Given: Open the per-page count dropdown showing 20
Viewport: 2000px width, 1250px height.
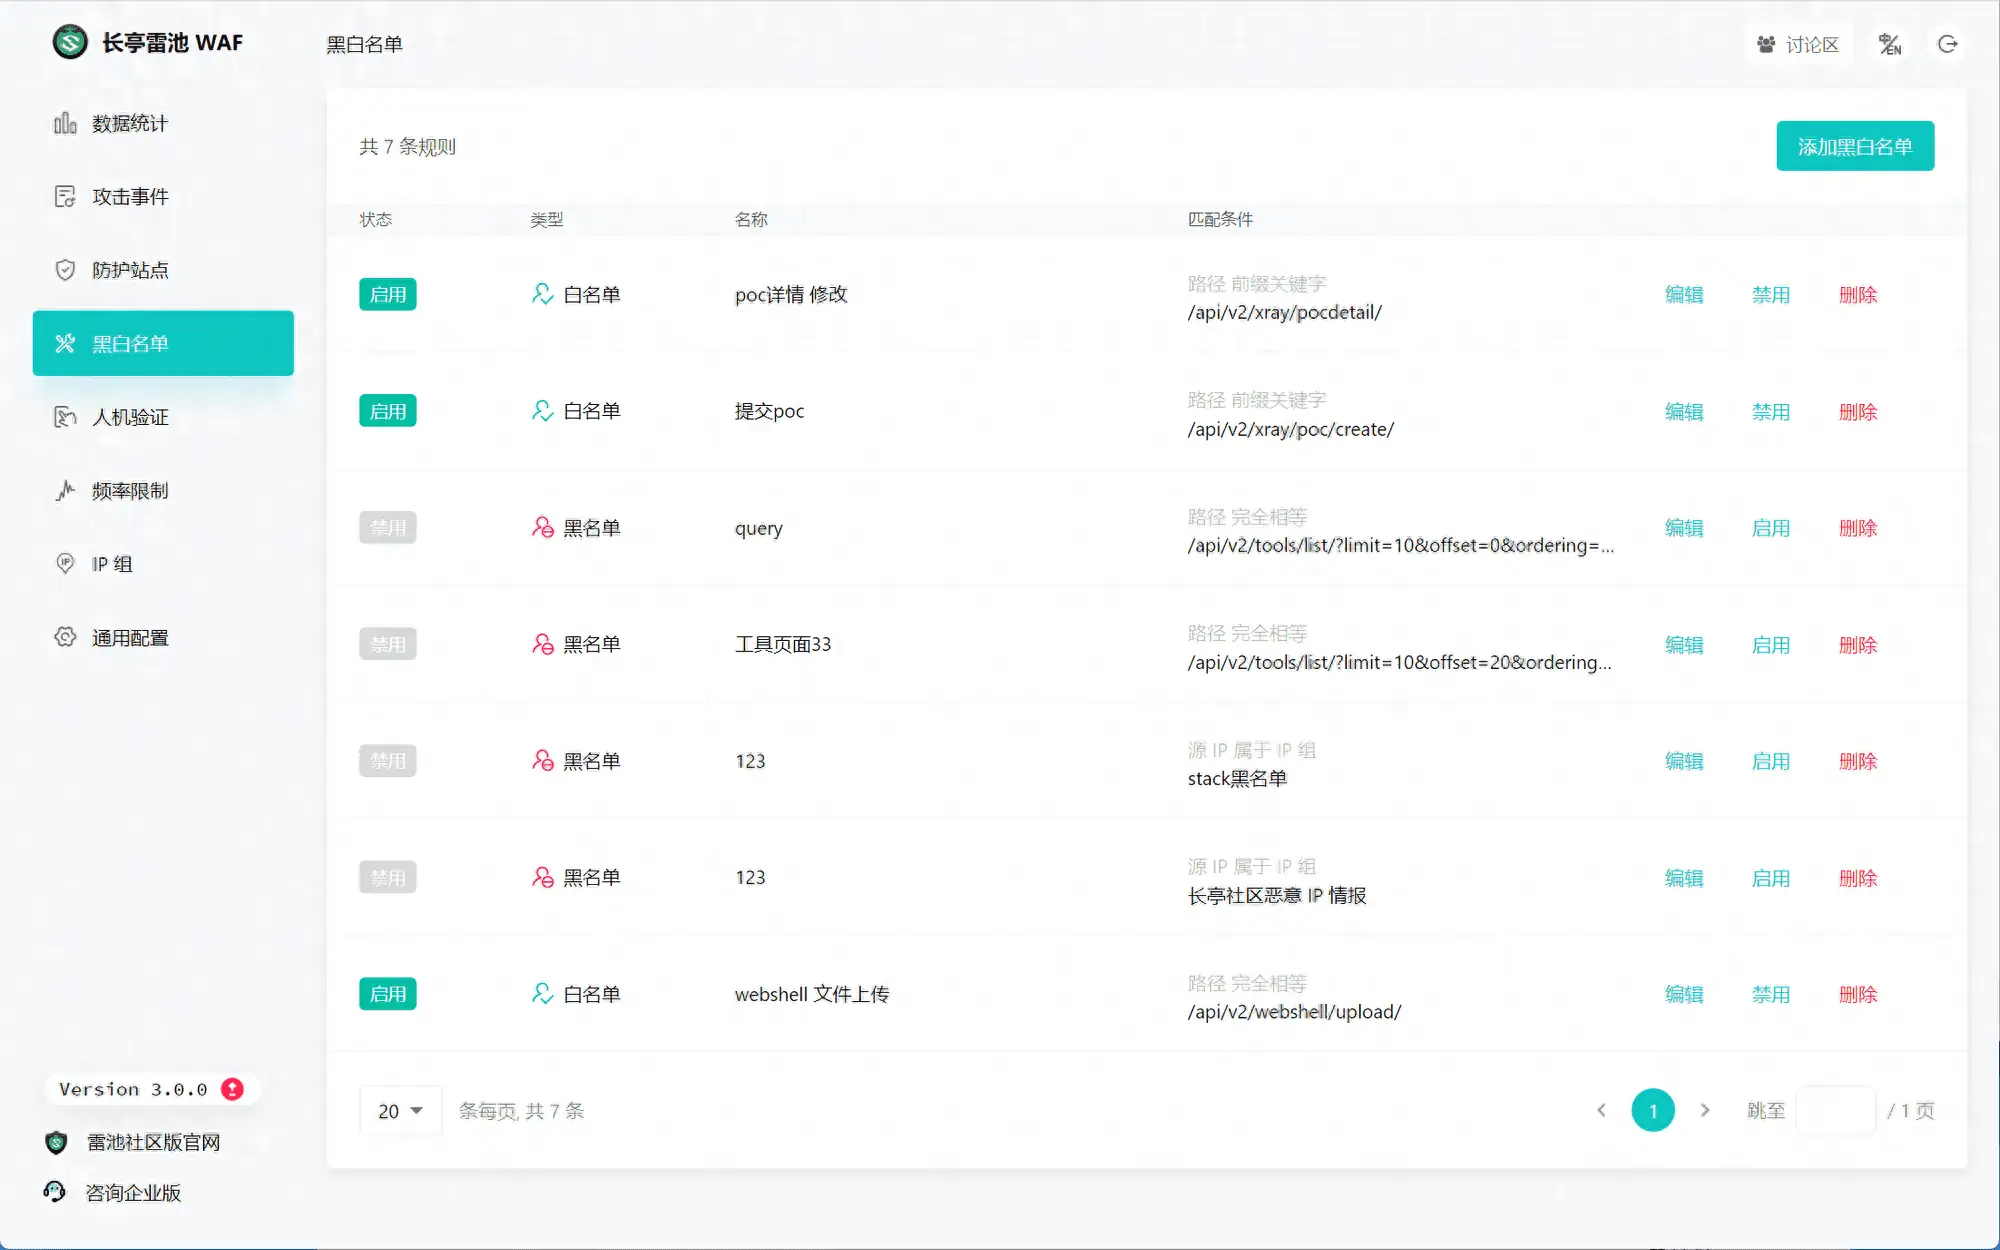Looking at the screenshot, I should point(400,1110).
